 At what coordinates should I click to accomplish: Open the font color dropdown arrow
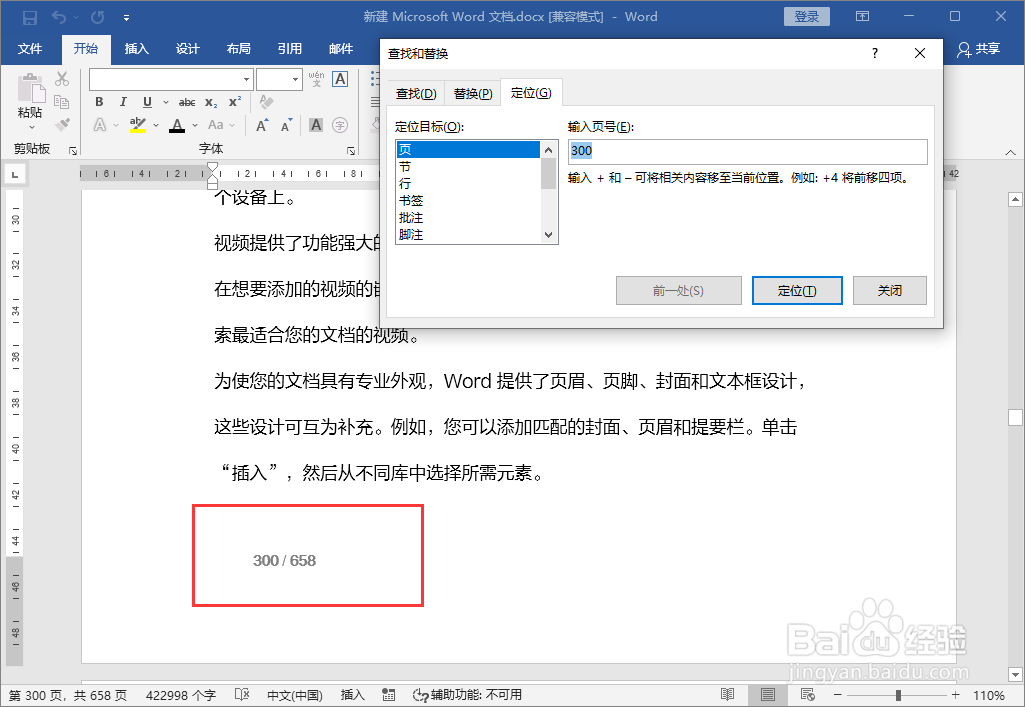[193, 125]
